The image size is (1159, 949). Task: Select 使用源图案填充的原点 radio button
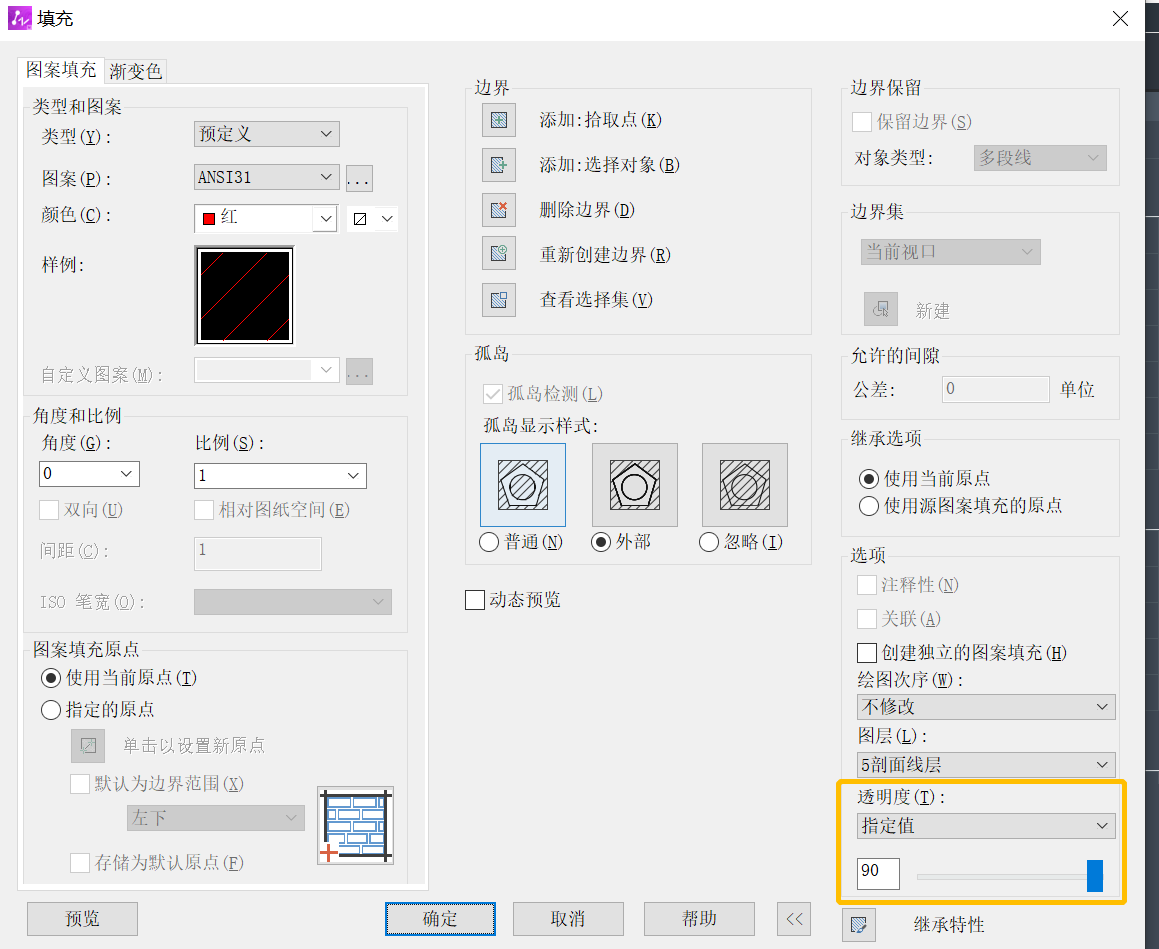click(869, 506)
